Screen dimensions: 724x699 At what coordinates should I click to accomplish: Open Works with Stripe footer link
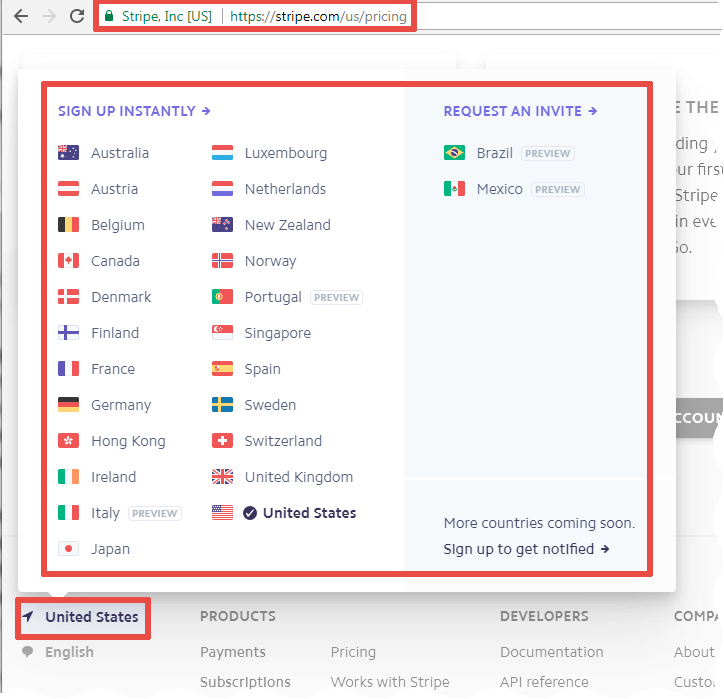click(390, 682)
